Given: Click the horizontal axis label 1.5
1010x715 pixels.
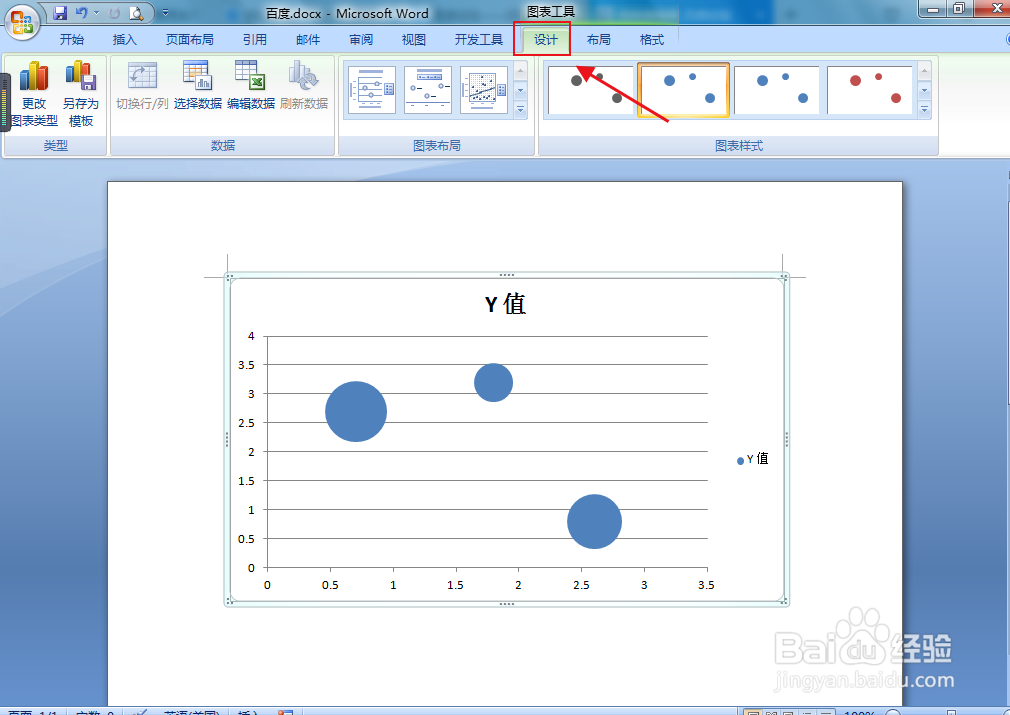Looking at the screenshot, I should pos(455,585).
